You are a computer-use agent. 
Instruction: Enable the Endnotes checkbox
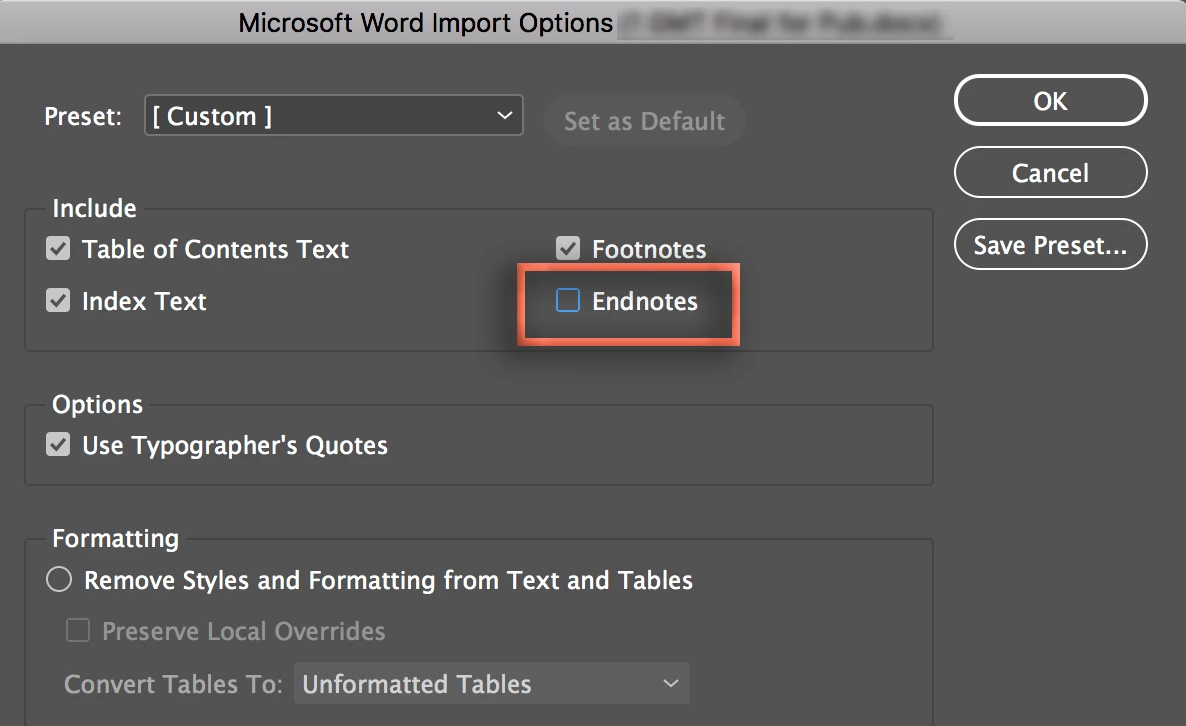(x=568, y=301)
